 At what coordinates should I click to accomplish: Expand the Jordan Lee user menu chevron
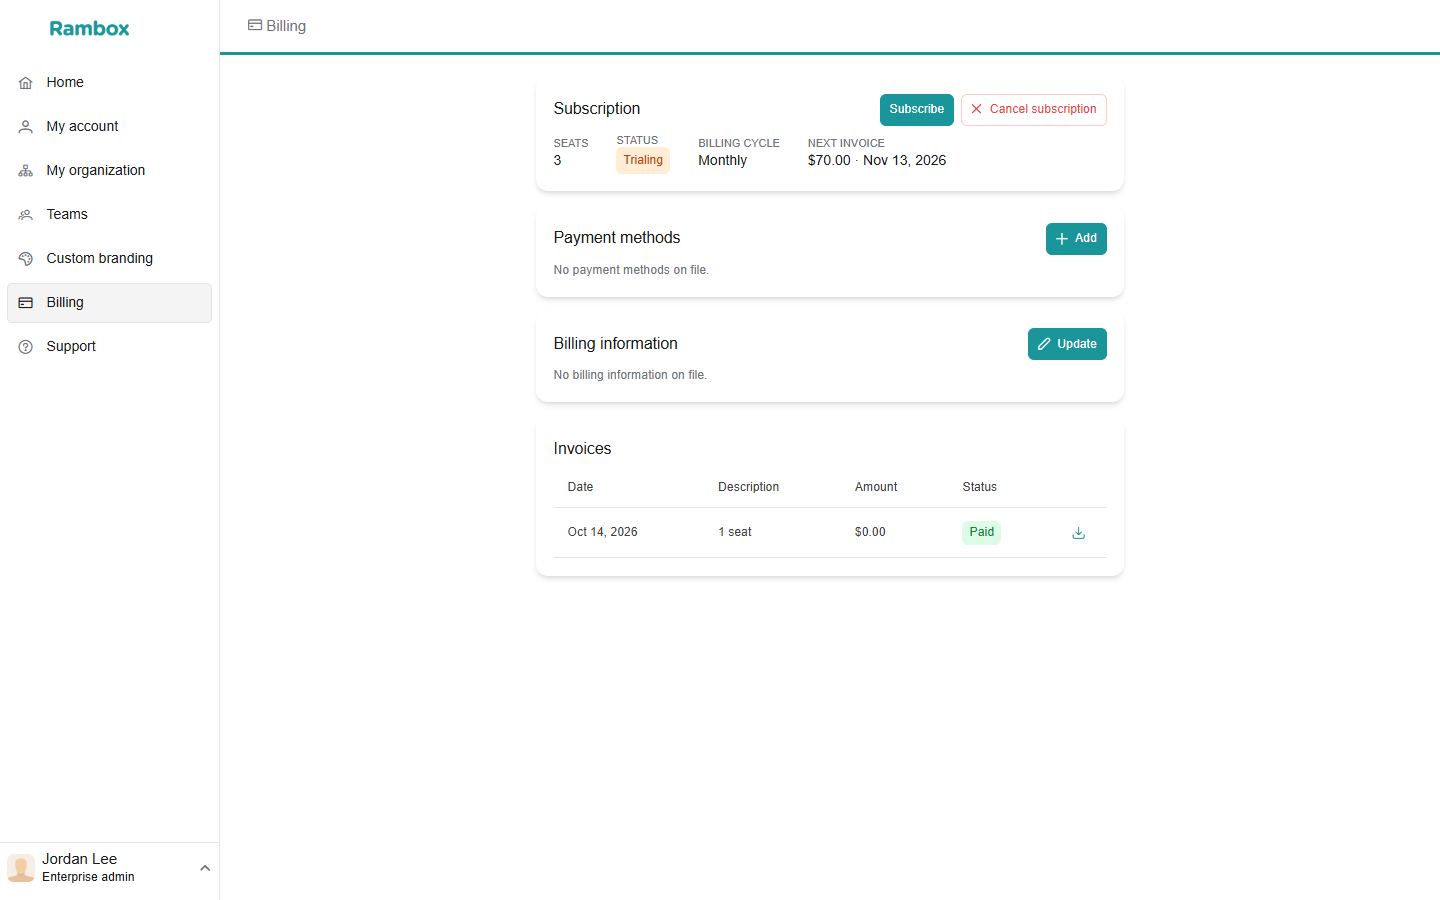(205, 868)
